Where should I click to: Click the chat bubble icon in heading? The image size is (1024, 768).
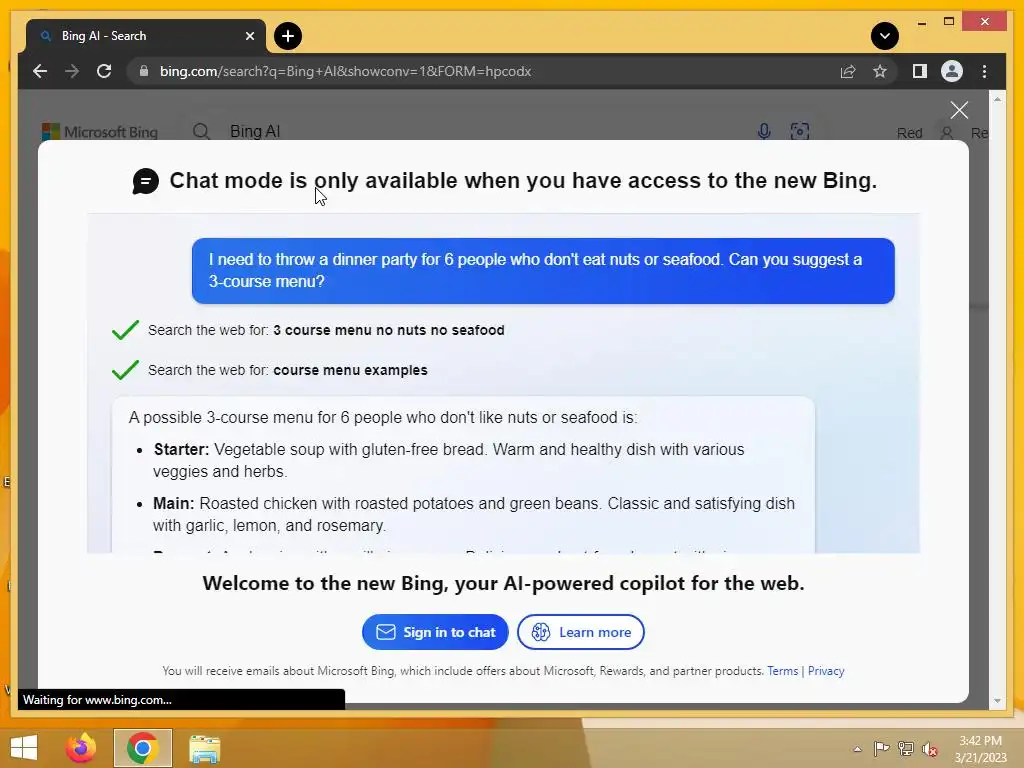[146, 181]
